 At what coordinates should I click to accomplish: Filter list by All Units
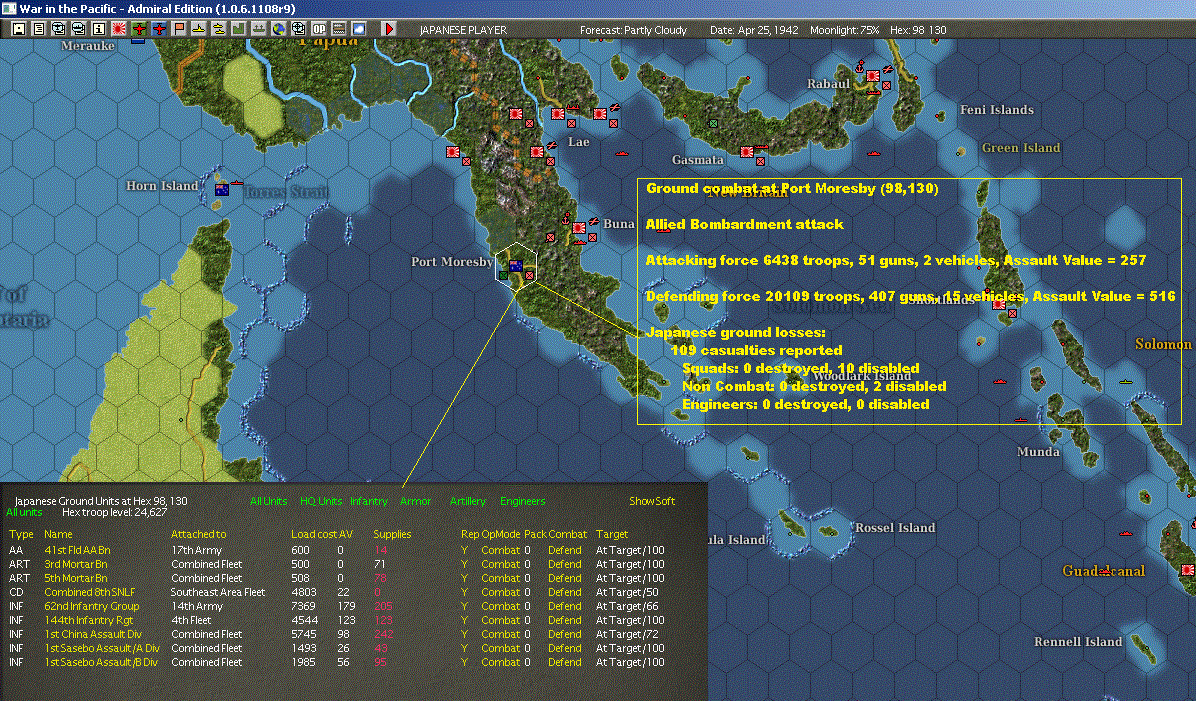[x=268, y=501]
